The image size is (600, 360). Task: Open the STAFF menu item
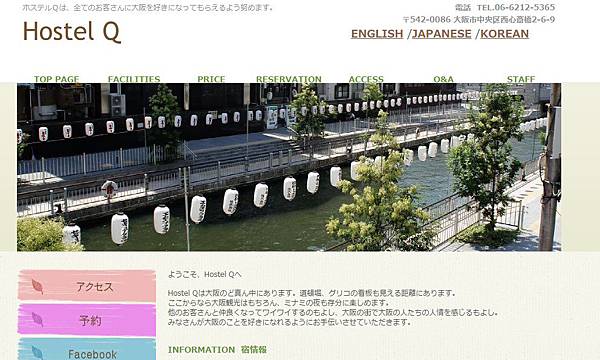click(521, 79)
